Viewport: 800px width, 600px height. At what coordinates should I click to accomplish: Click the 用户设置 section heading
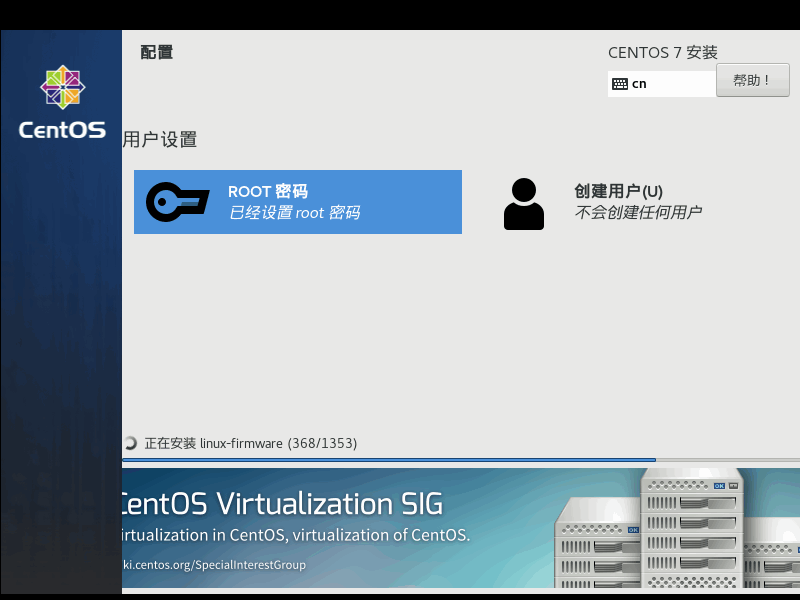click(160, 139)
